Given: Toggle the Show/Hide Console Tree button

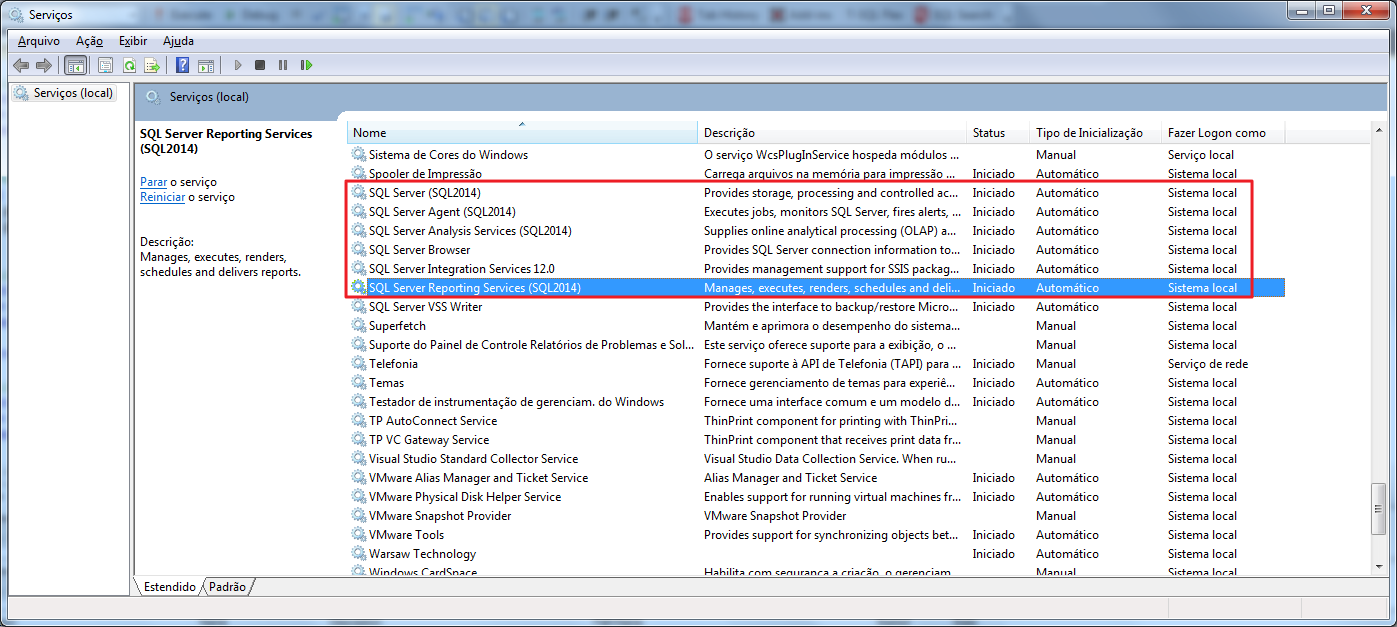Looking at the screenshot, I should tap(75, 65).
